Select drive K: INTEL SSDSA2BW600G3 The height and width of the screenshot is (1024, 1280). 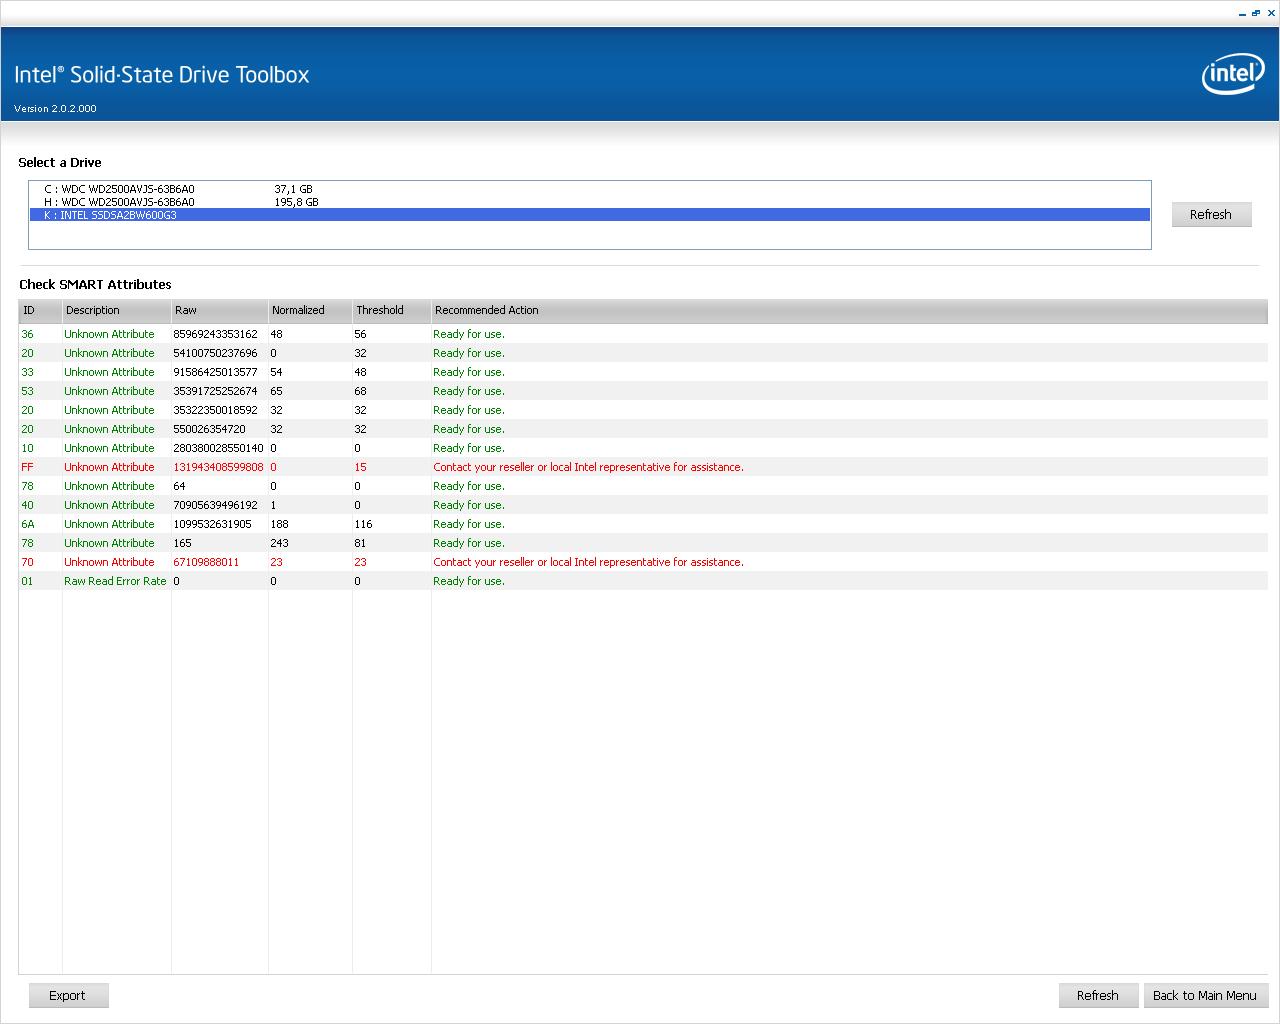(589, 215)
